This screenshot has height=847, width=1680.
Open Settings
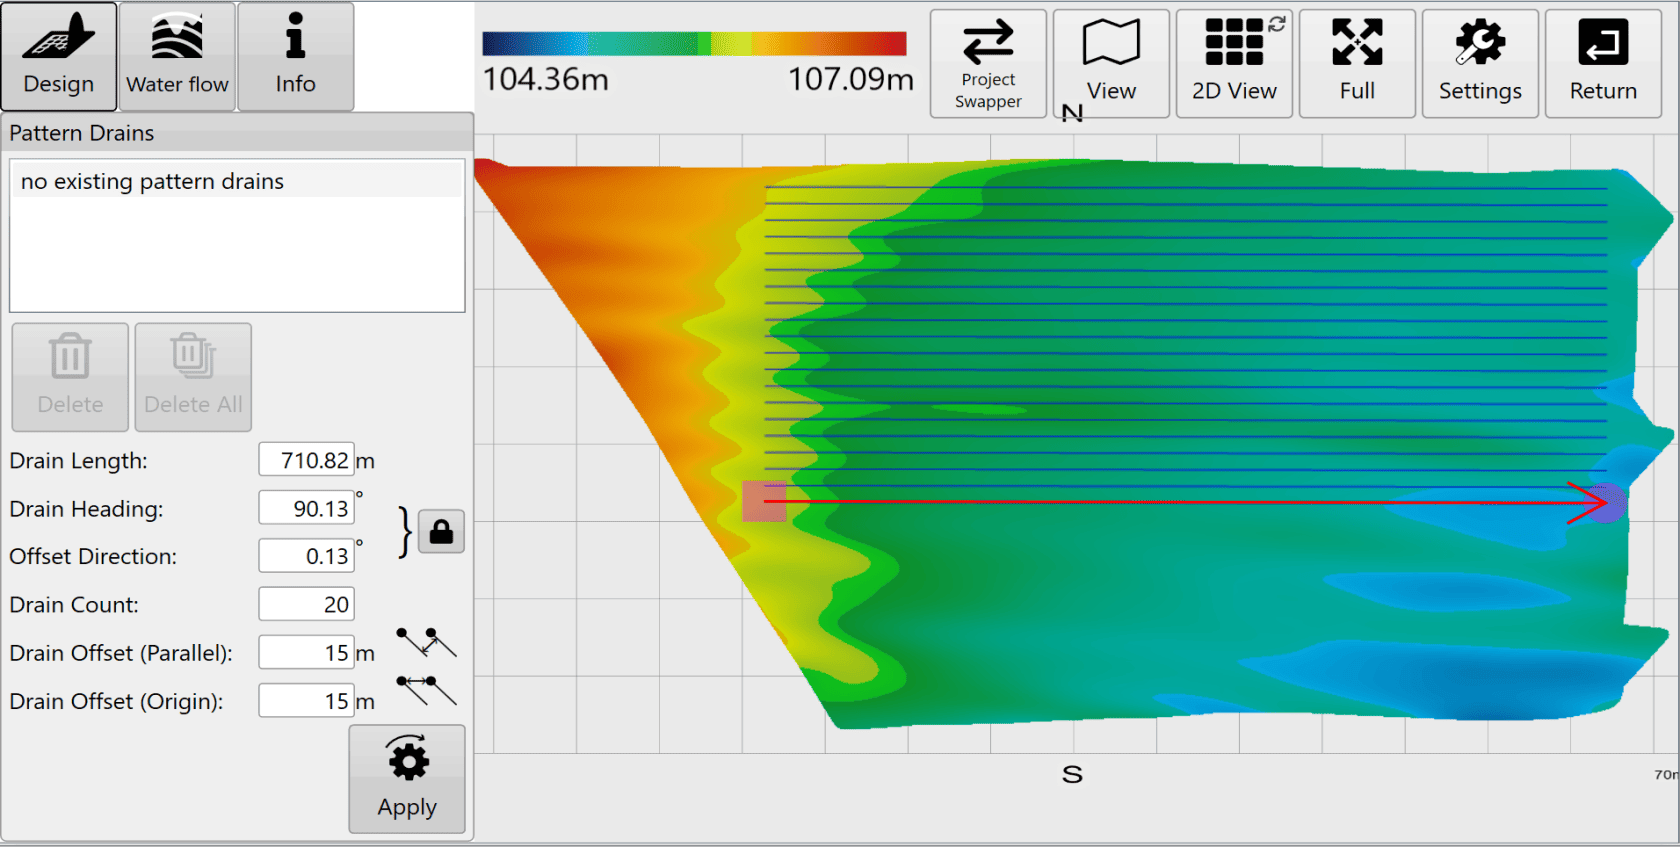(x=1480, y=64)
